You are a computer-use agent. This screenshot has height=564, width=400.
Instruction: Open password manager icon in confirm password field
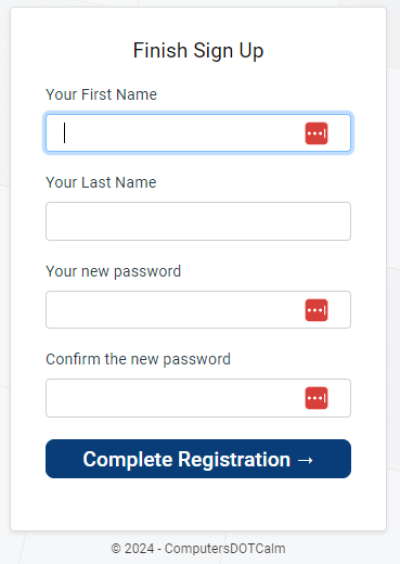316,398
